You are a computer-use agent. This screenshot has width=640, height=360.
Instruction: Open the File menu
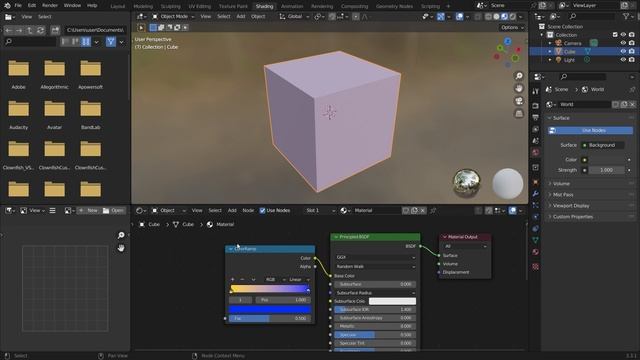[x=18, y=6]
